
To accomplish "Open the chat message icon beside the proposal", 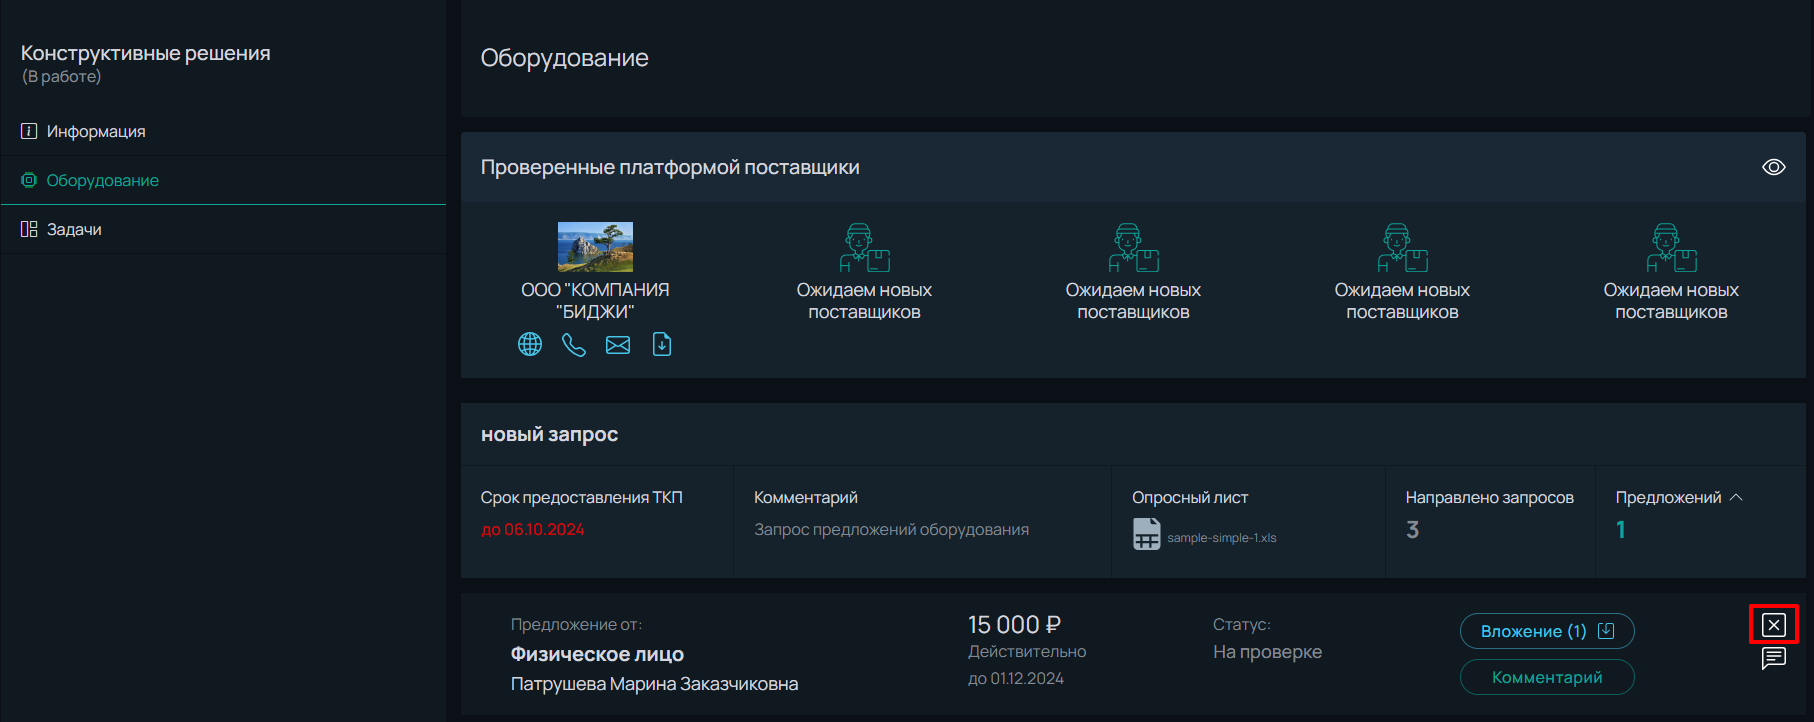I will (1774, 658).
